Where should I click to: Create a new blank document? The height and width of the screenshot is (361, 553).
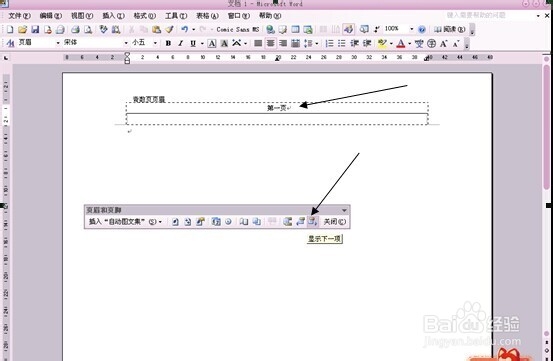(x=10, y=30)
